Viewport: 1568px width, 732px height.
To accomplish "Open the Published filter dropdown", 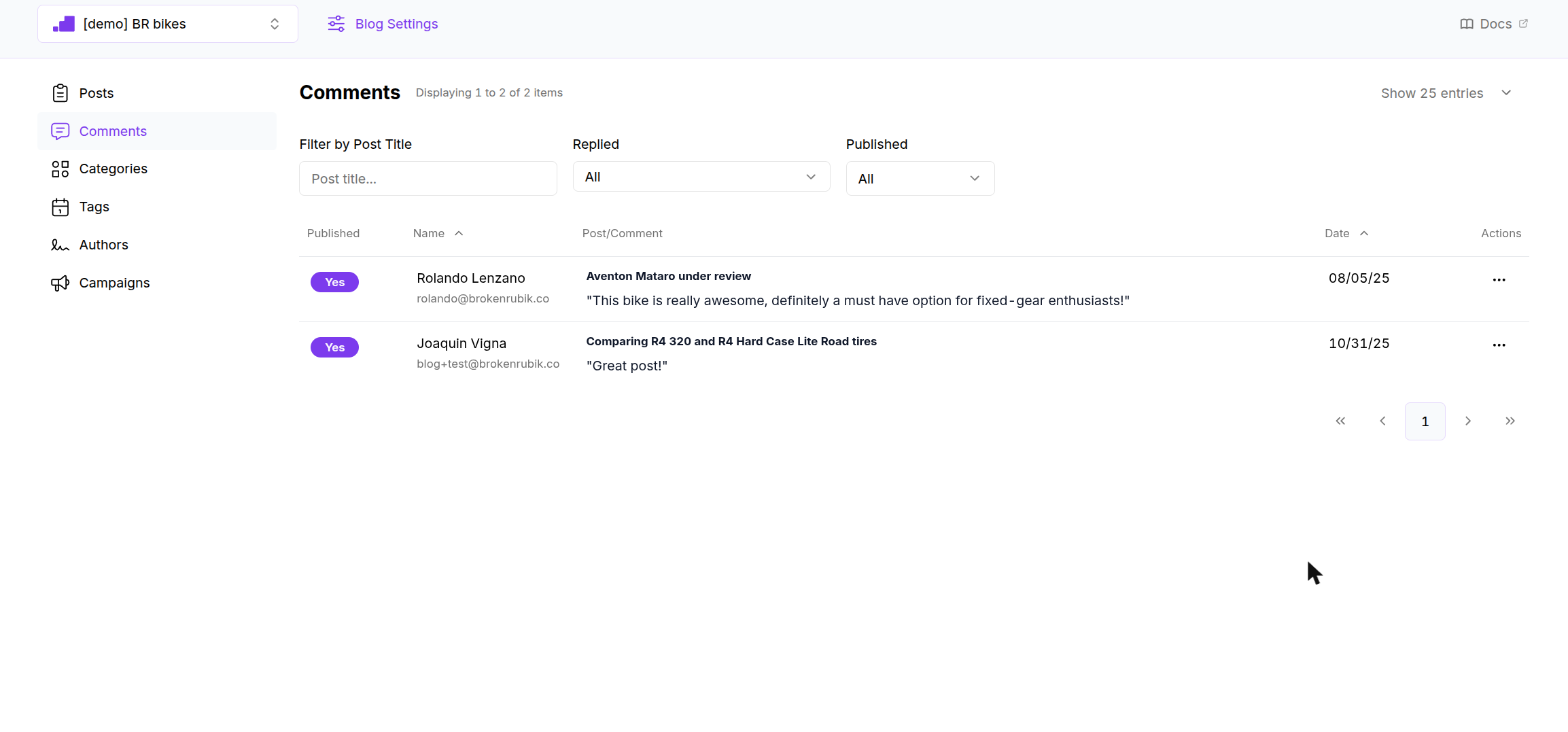I will click(x=920, y=178).
